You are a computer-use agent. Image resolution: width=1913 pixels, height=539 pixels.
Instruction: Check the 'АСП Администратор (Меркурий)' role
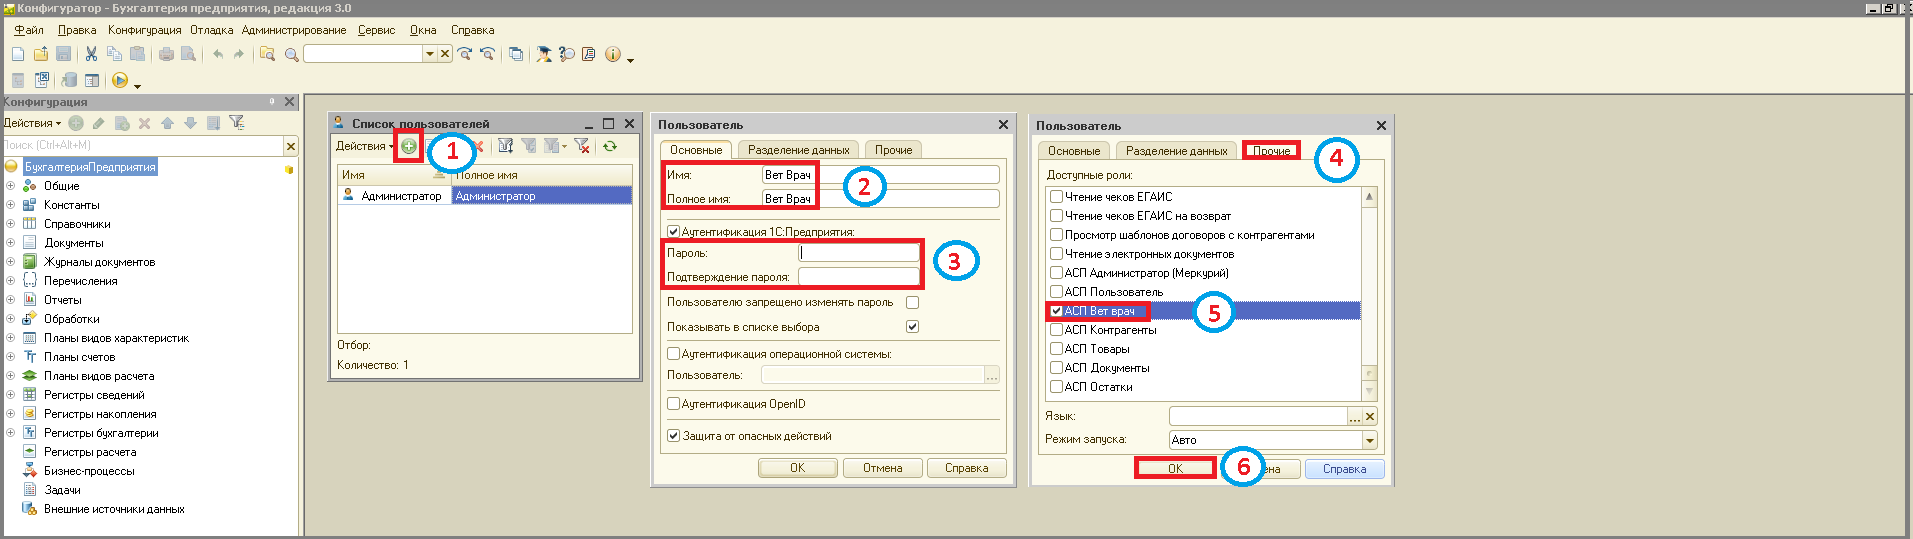click(x=1056, y=273)
